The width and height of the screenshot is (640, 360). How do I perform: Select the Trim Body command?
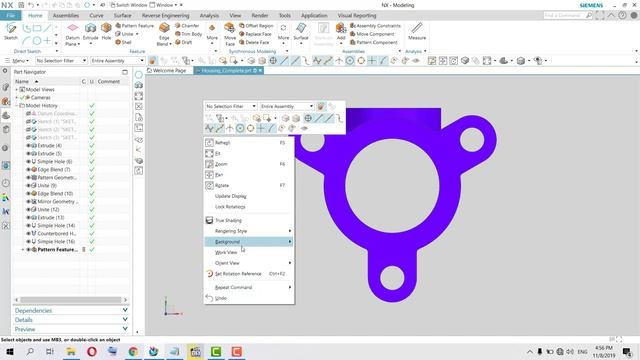189,34
